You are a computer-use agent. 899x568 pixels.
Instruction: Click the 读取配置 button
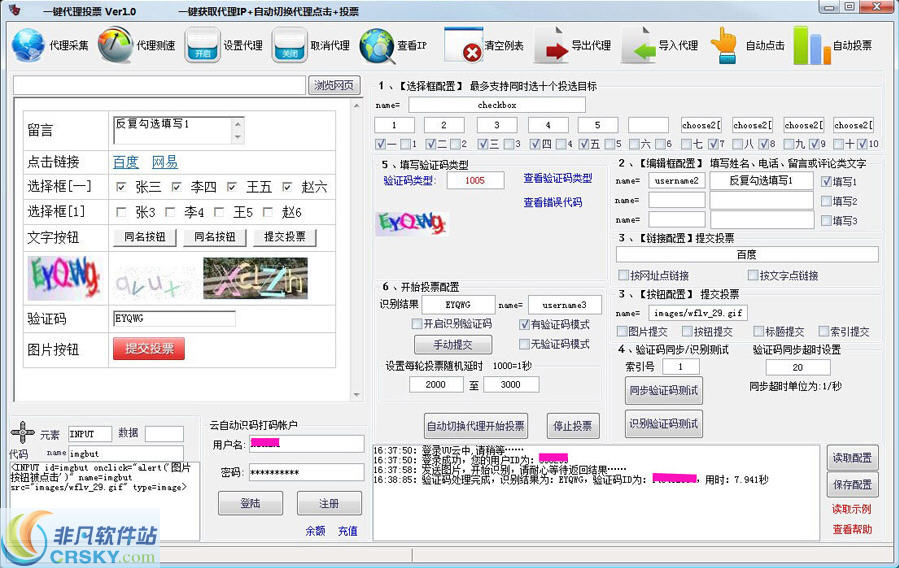pos(852,457)
